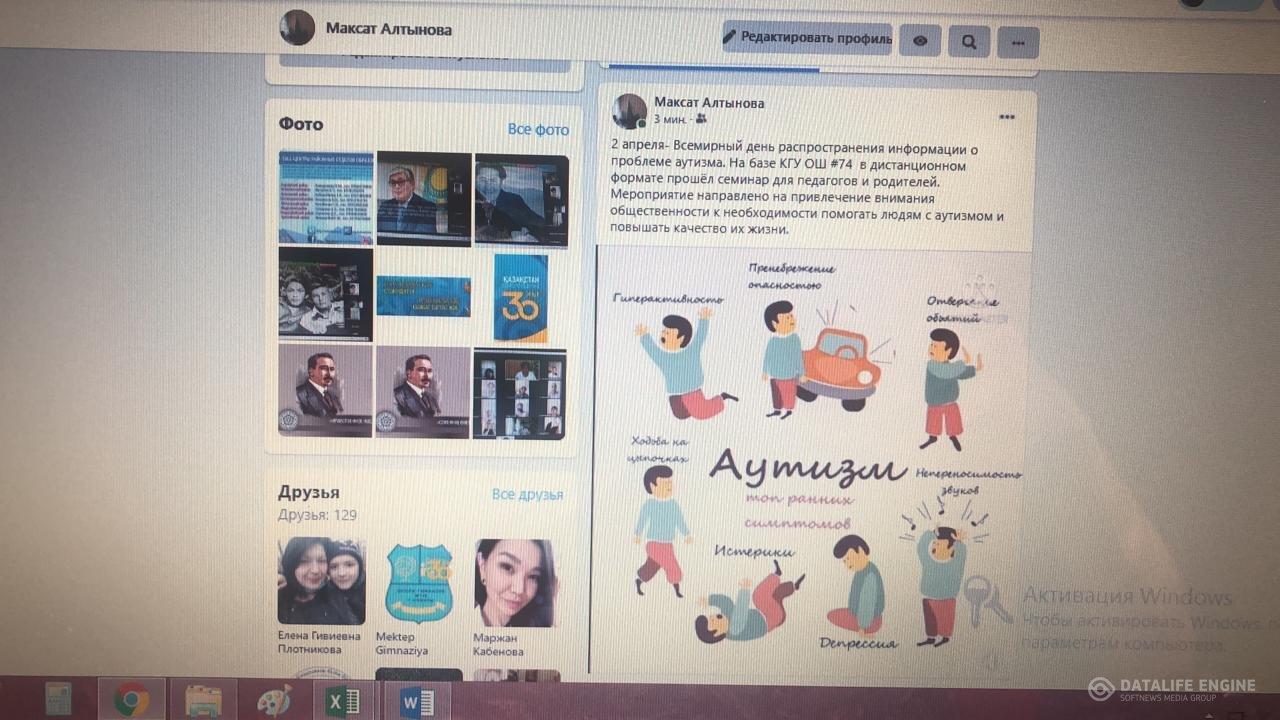Click the name Елена Гивиевна Плотникова
1280x720 pixels.
click(319, 643)
